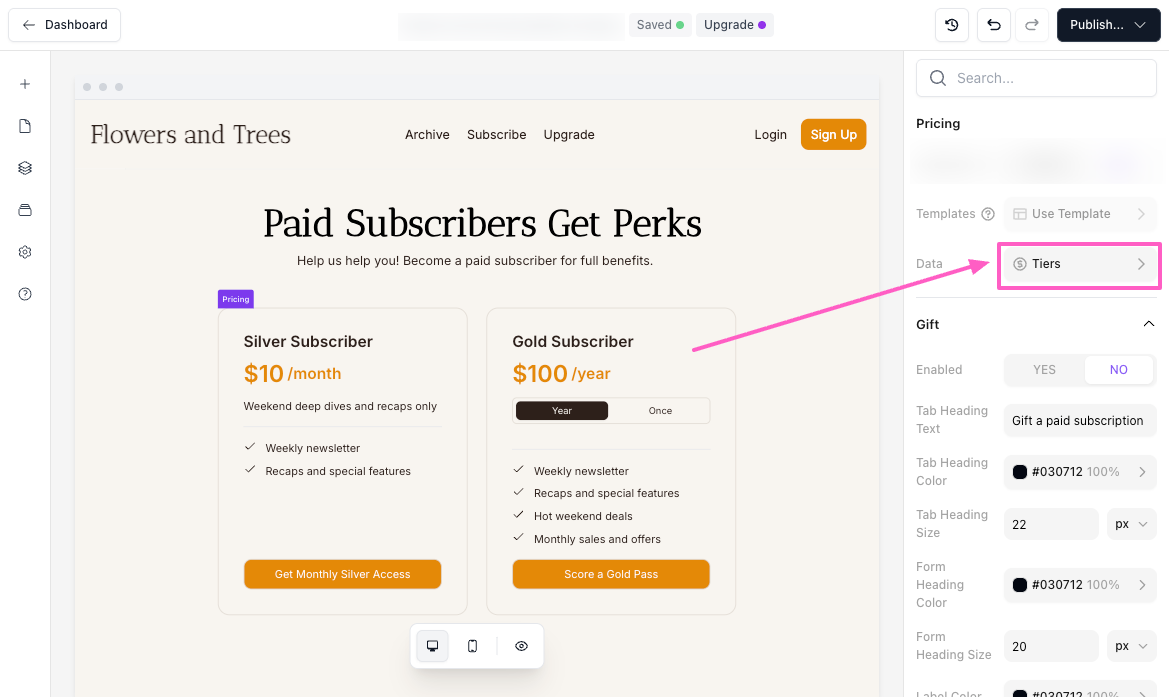The image size is (1169, 697).
Task: Open the layers icon in left sidebar
Action: (25, 168)
